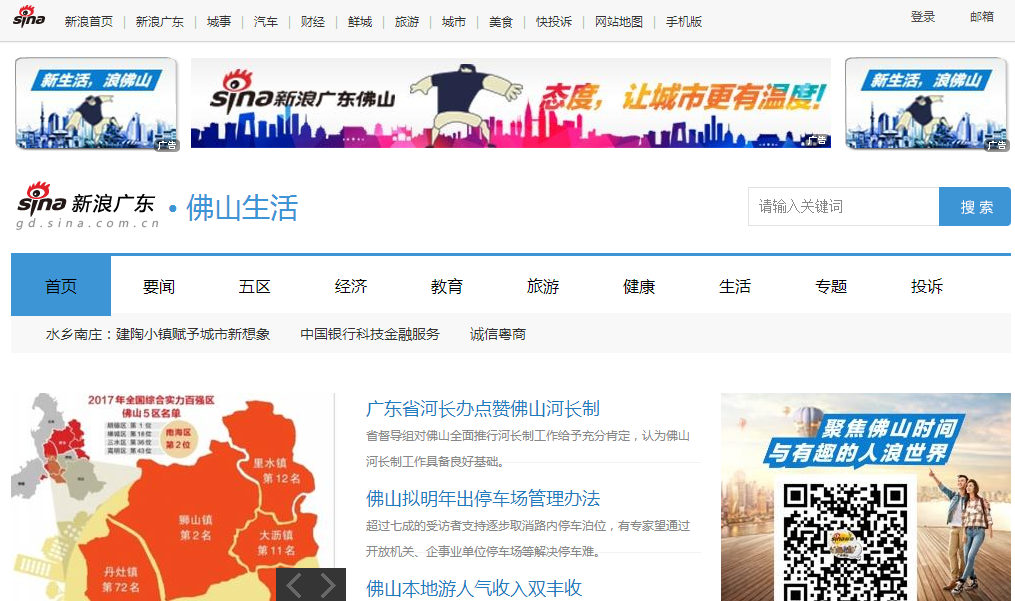
Task: Click summary text 省督导组对佛山全面推行河长制
Action: (528, 448)
